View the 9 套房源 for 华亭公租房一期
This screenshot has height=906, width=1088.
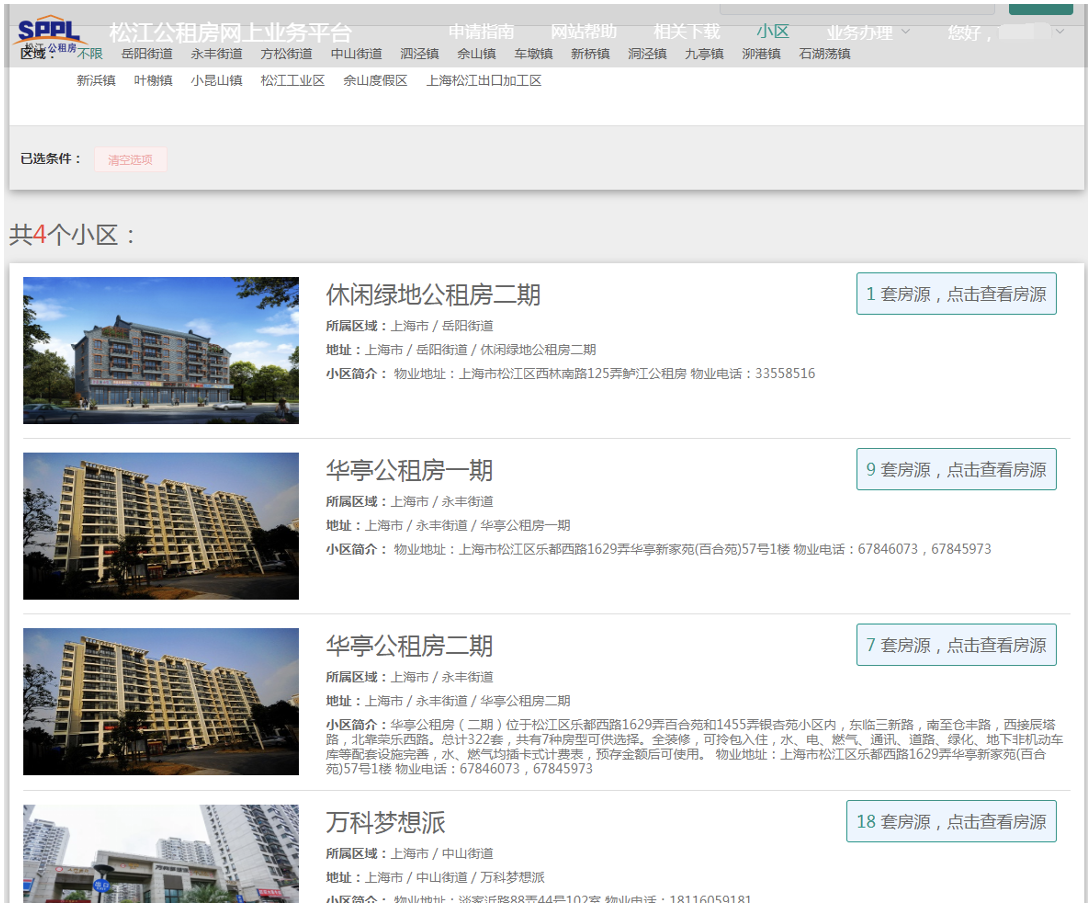pyautogui.click(x=956, y=469)
